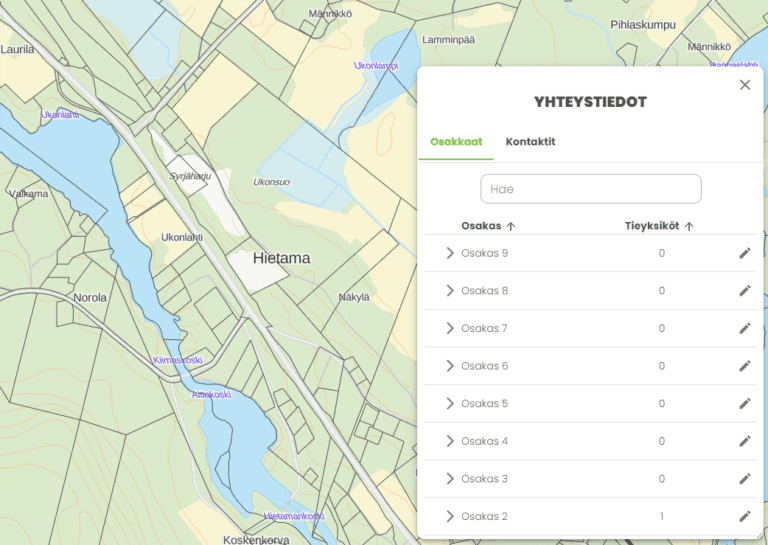Edit Osakas 2 using pencil icon
Viewport: 768px width, 545px height.
point(744,516)
